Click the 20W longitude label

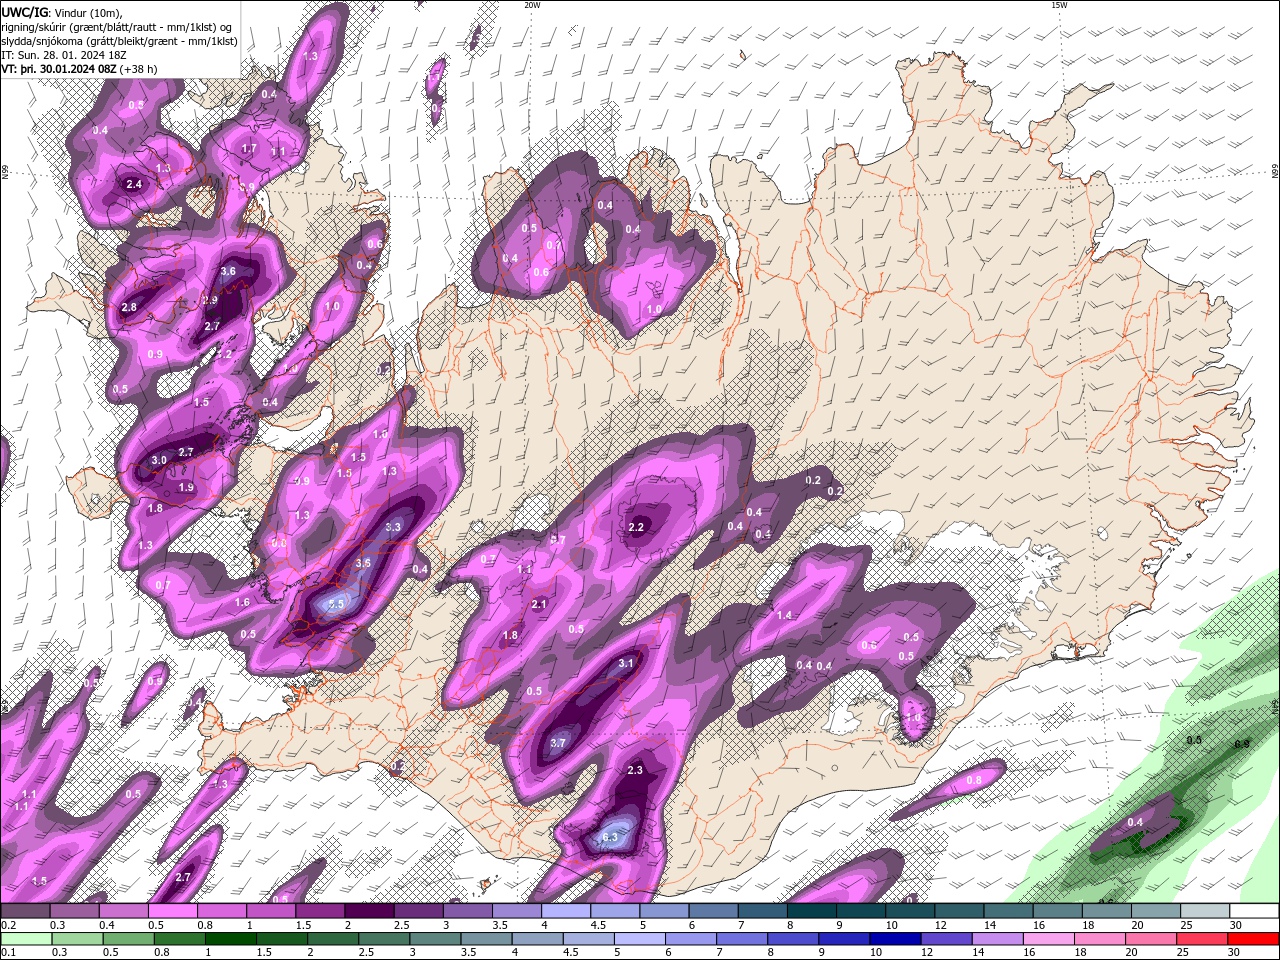(532, 5)
